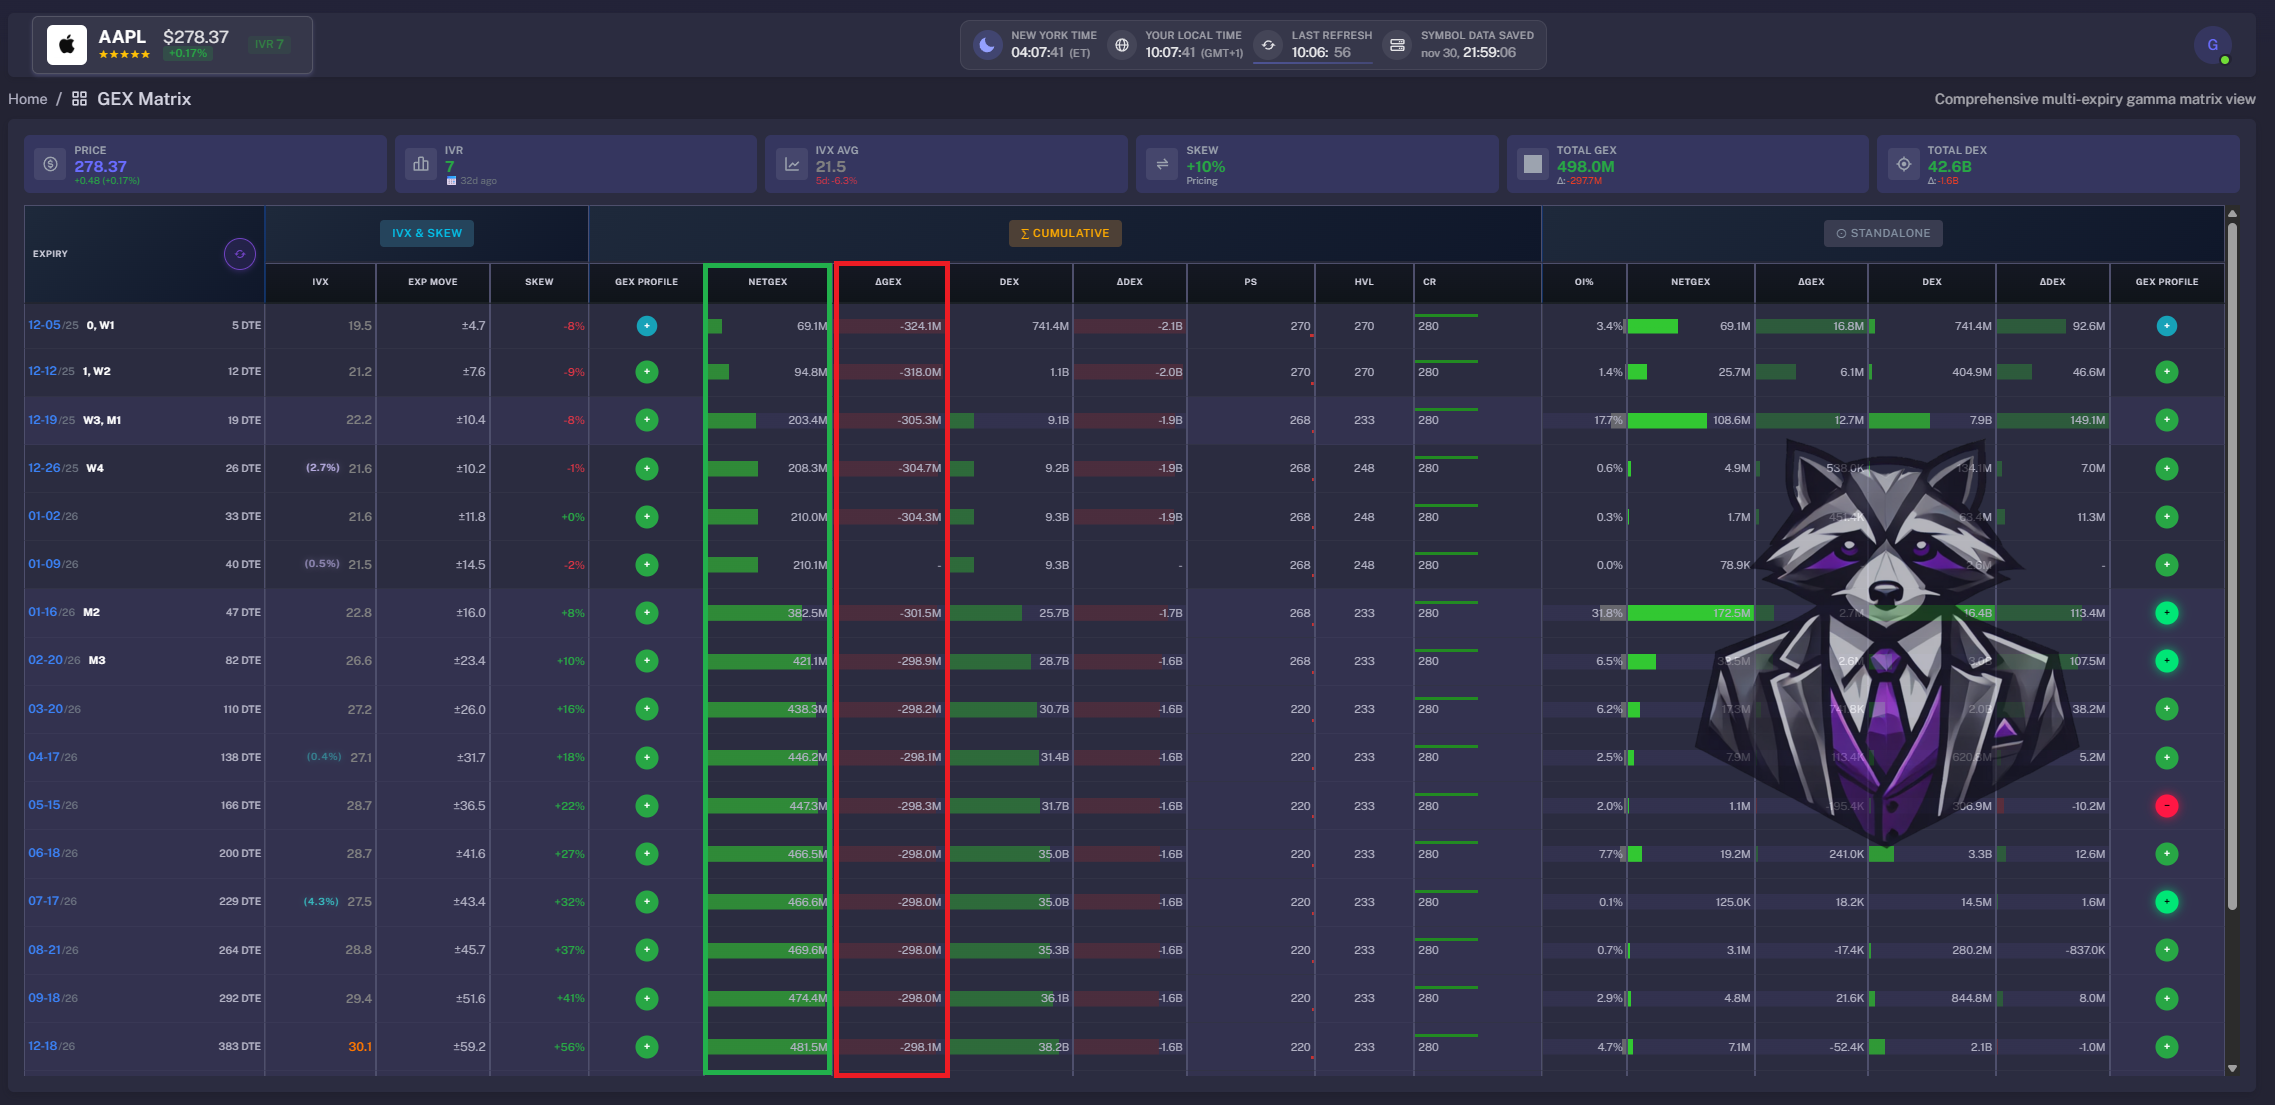The width and height of the screenshot is (2275, 1105).
Task: Click the purple circular icon in Expiry header
Action: [x=239, y=254]
